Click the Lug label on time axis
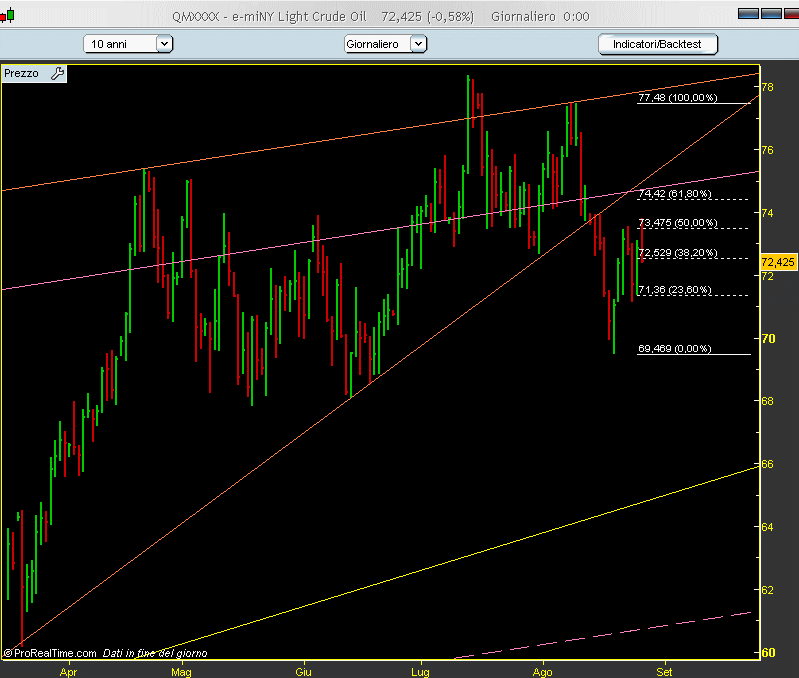 [420, 672]
